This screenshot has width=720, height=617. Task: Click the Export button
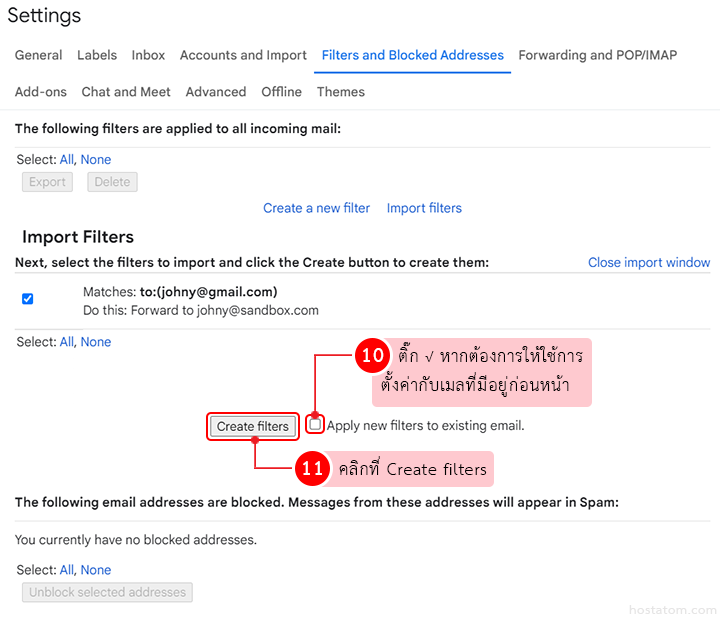tap(47, 182)
